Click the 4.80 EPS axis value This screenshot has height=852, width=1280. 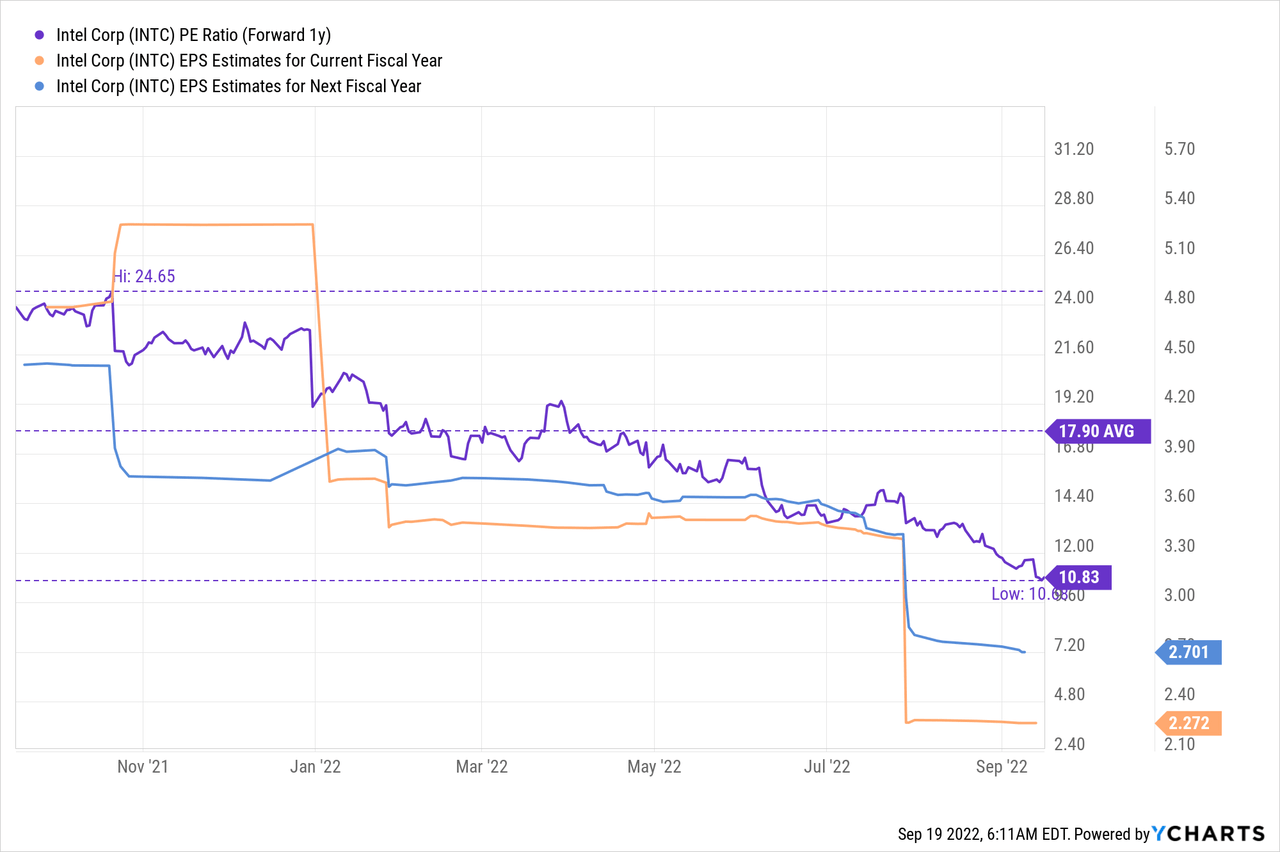pos(1181,298)
